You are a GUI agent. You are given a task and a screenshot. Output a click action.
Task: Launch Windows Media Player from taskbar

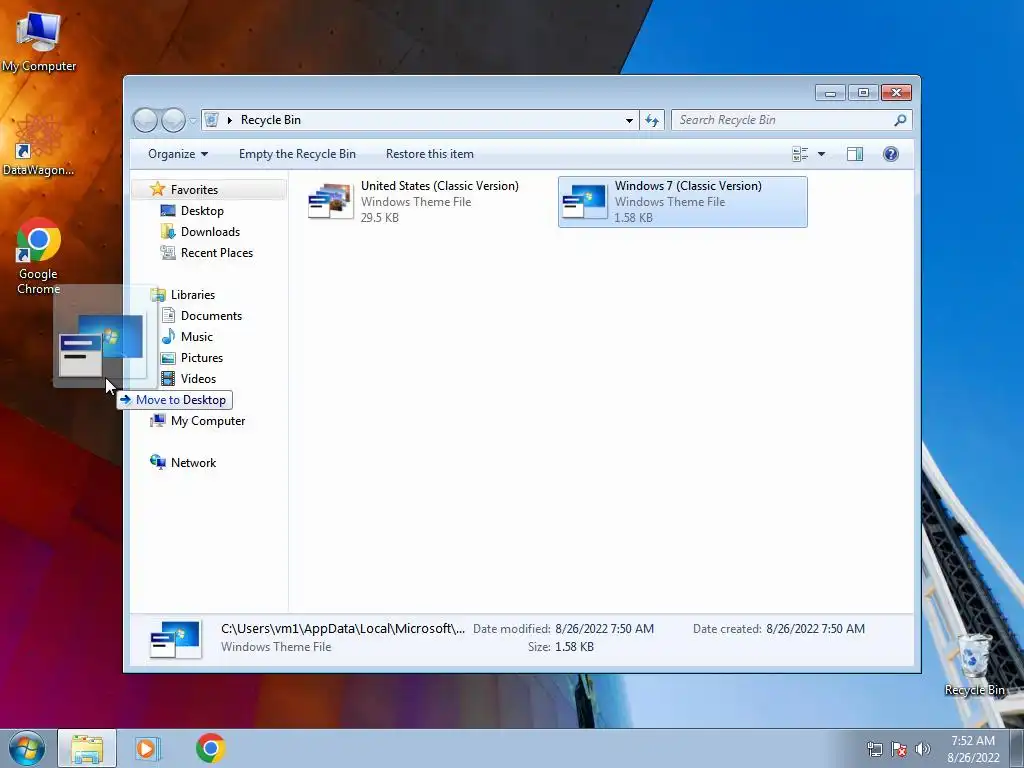(x=147, y=748)
